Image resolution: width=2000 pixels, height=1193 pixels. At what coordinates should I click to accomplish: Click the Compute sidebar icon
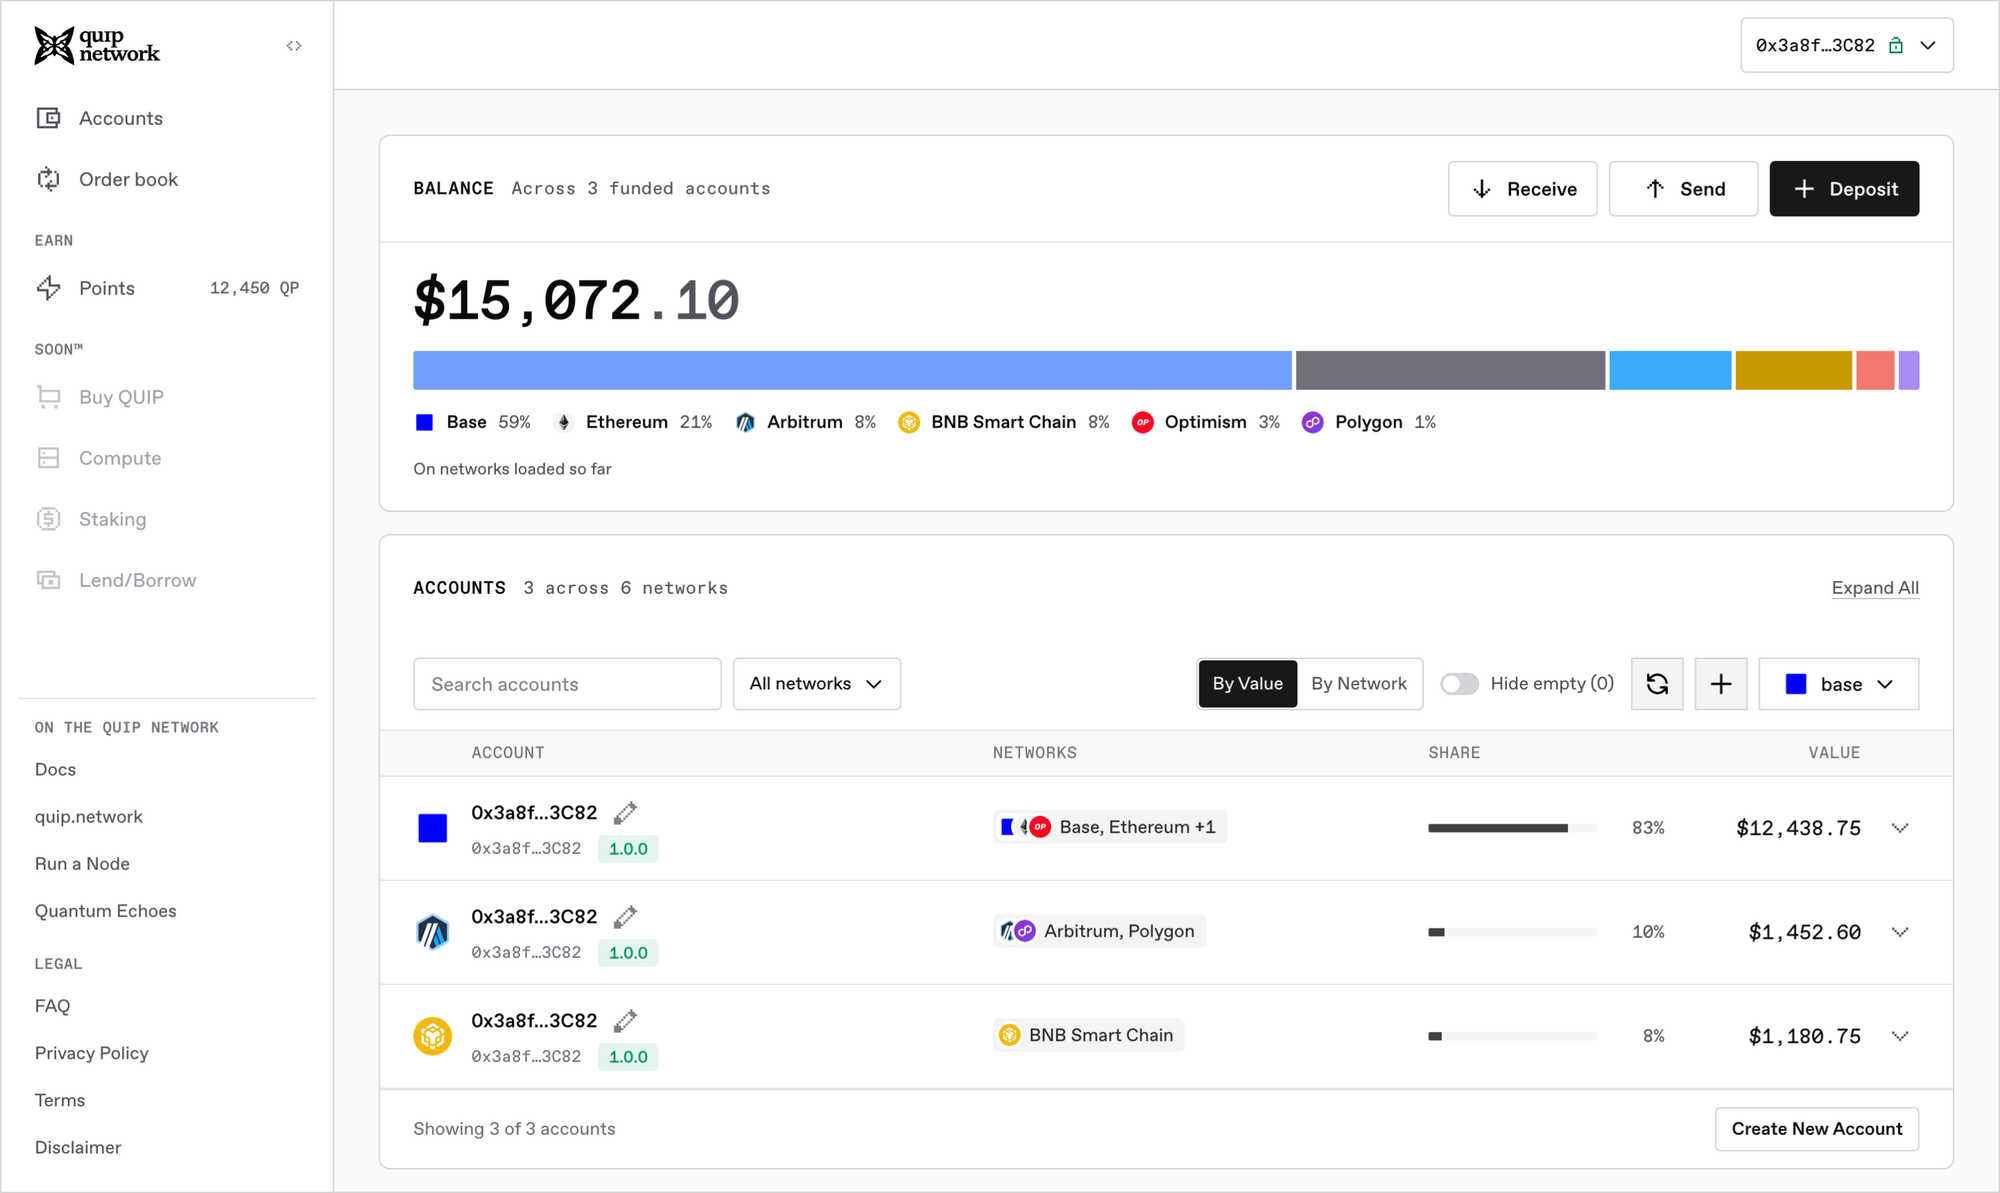[x=48, y=458]
